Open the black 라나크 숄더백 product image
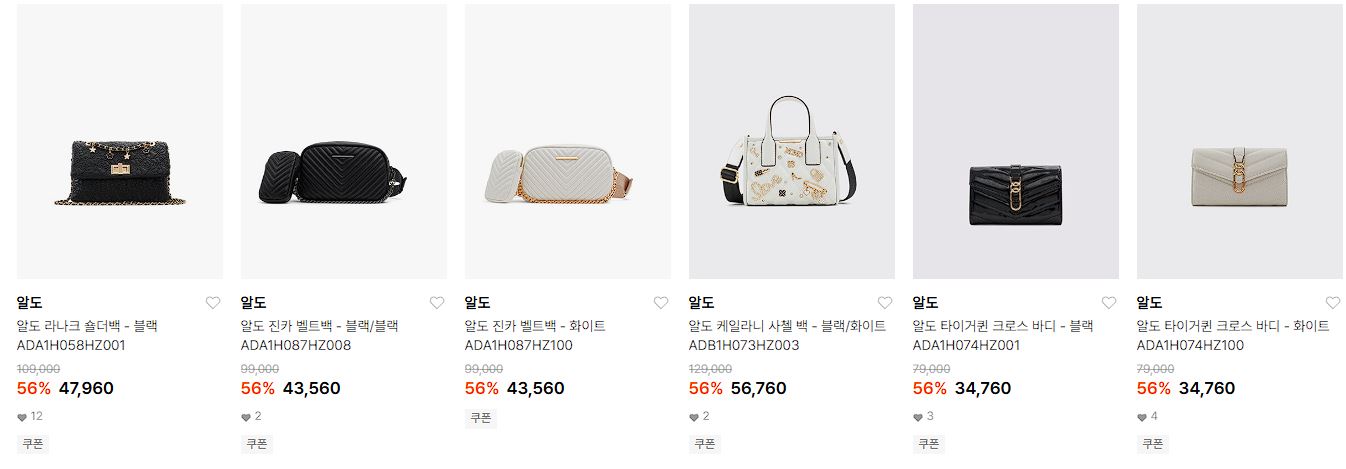Image resolution: width=1346 pixels, height=469 pixels. pos(120,141)
